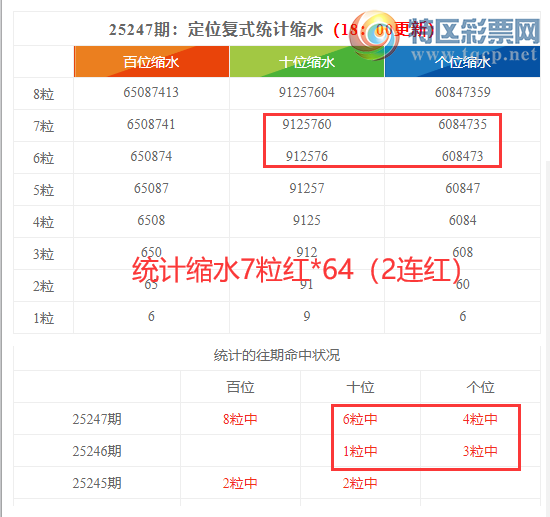
Task: Select the 个位缩水 blue header
Action: point(462,62)
